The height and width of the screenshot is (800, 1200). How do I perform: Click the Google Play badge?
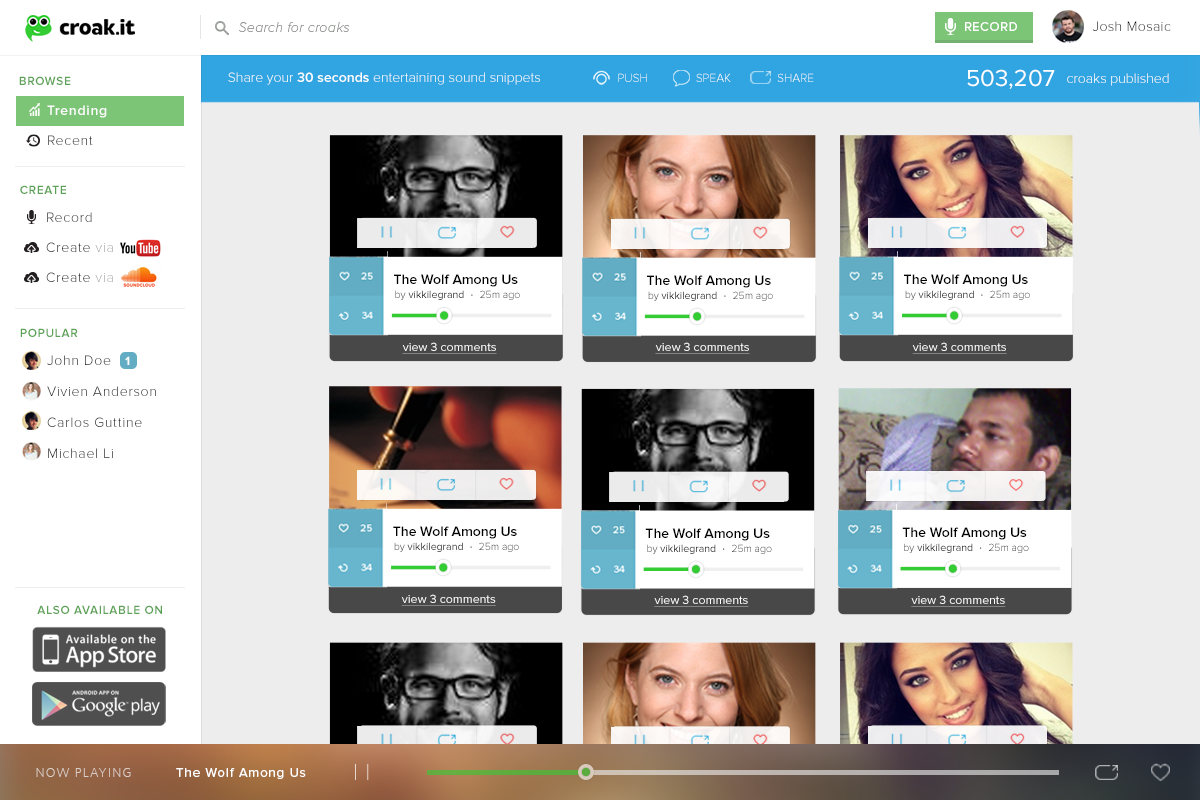point(99,704)
